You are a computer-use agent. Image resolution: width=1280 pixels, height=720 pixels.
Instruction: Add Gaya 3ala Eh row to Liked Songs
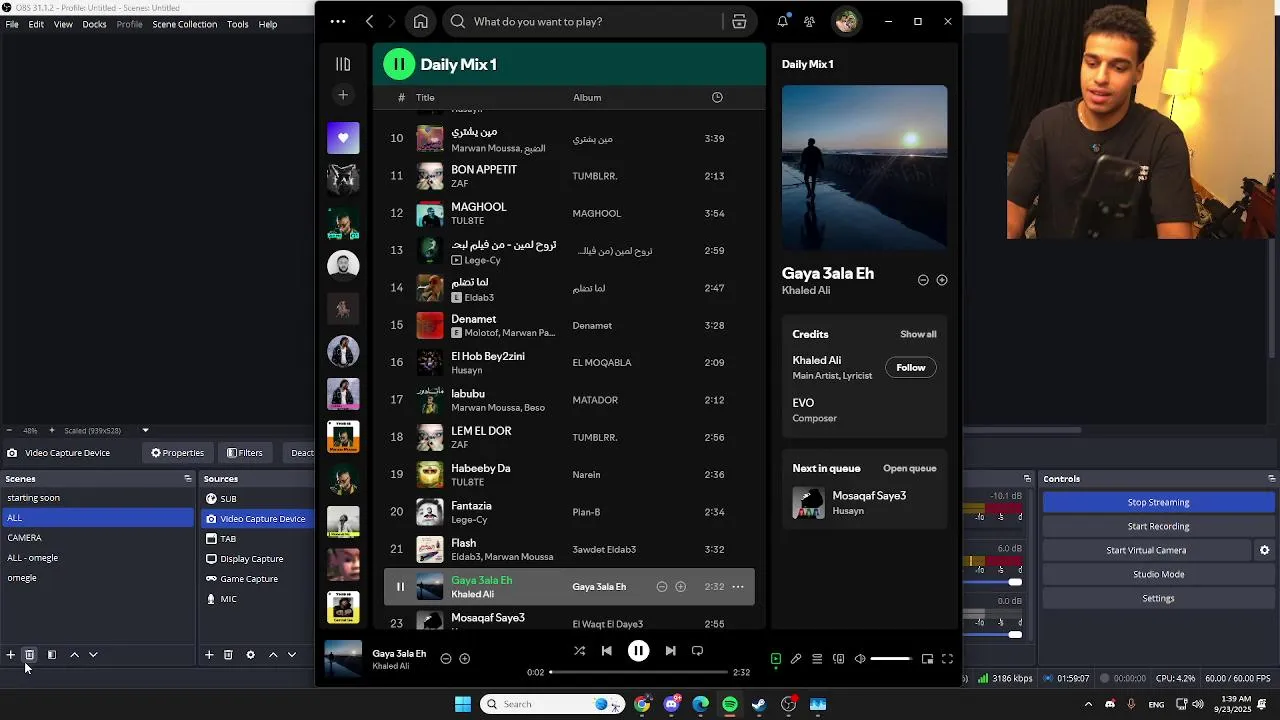680,587
